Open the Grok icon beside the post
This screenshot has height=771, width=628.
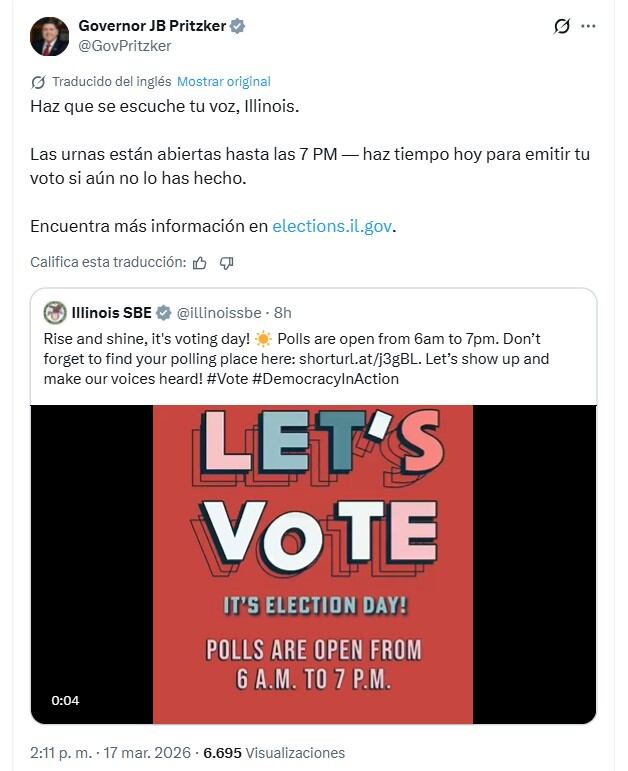[x=561, y=27]
